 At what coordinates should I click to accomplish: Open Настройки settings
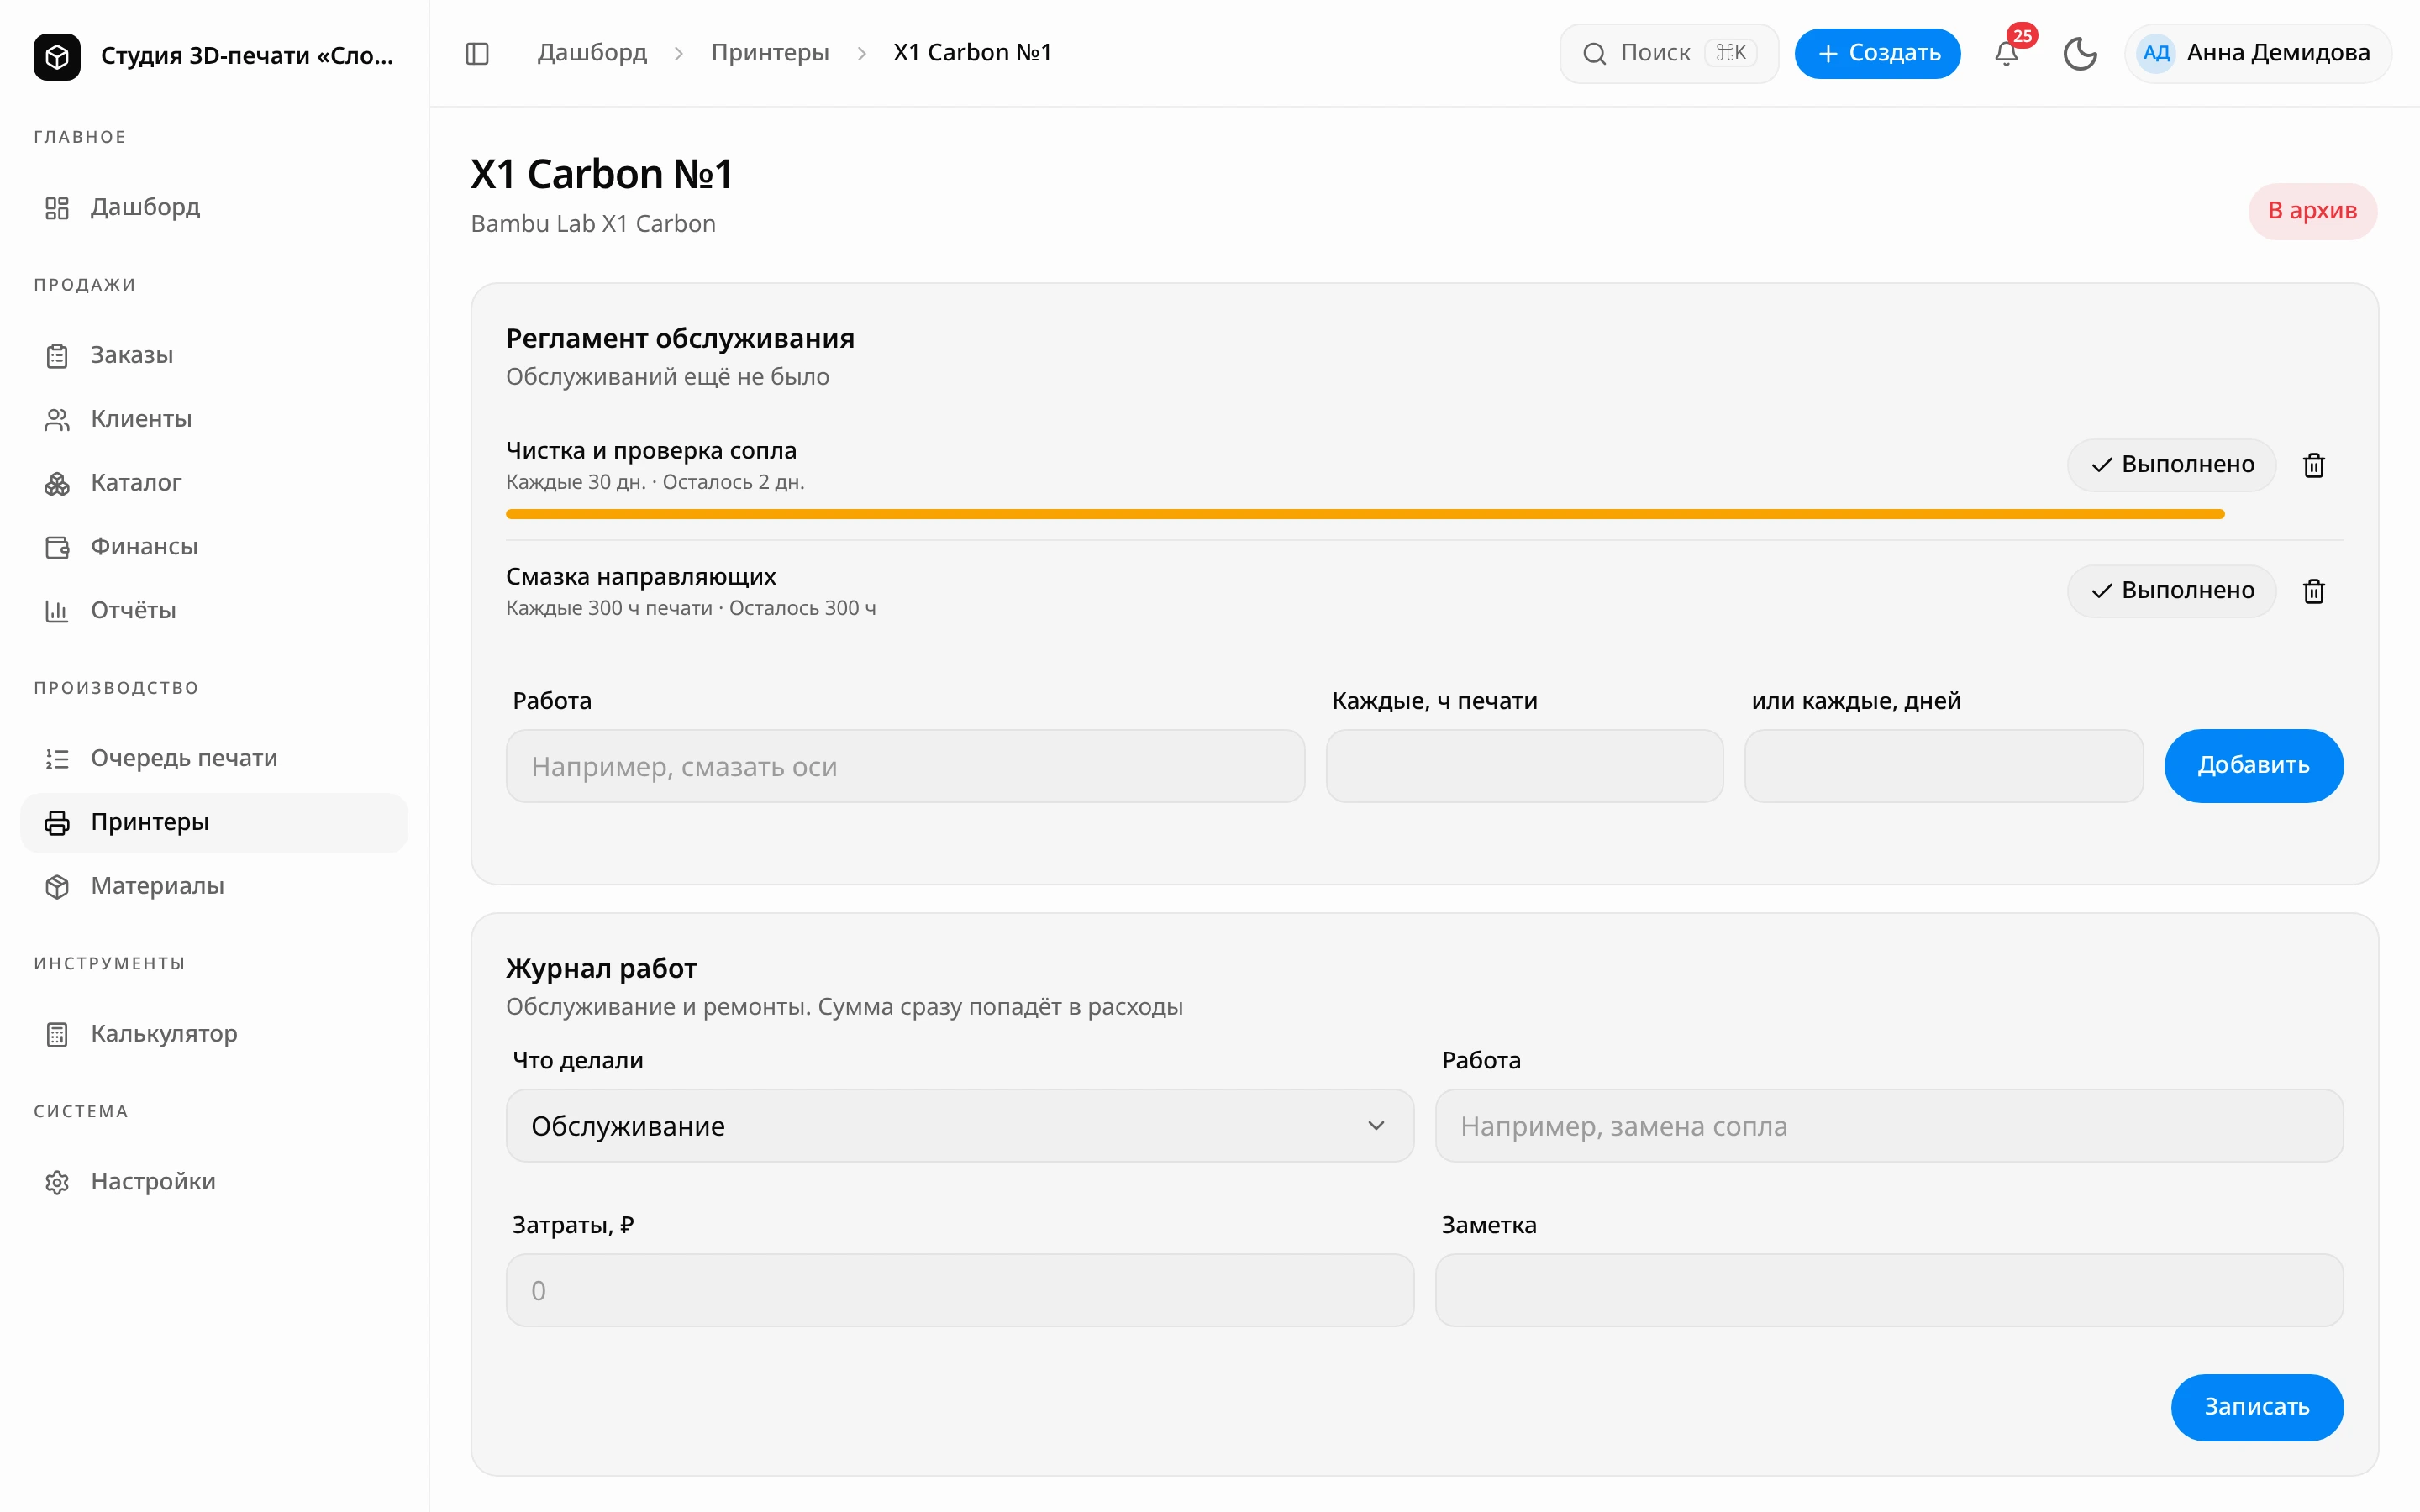214,1182
